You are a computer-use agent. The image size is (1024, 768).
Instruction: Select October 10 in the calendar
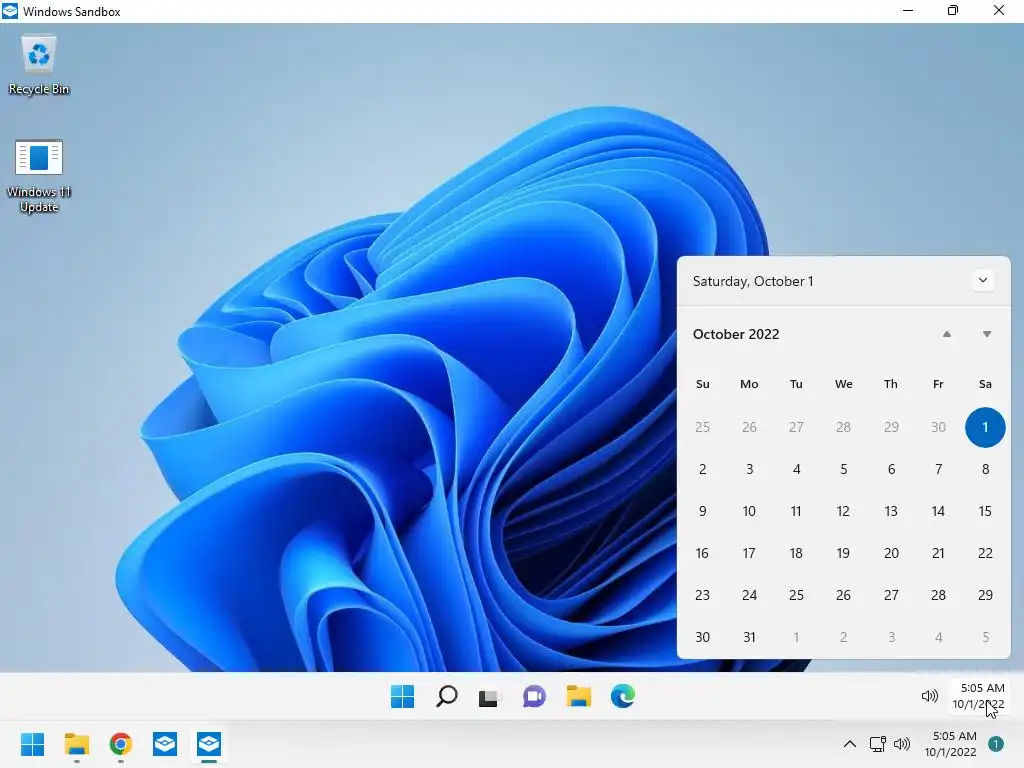(750, 511)
